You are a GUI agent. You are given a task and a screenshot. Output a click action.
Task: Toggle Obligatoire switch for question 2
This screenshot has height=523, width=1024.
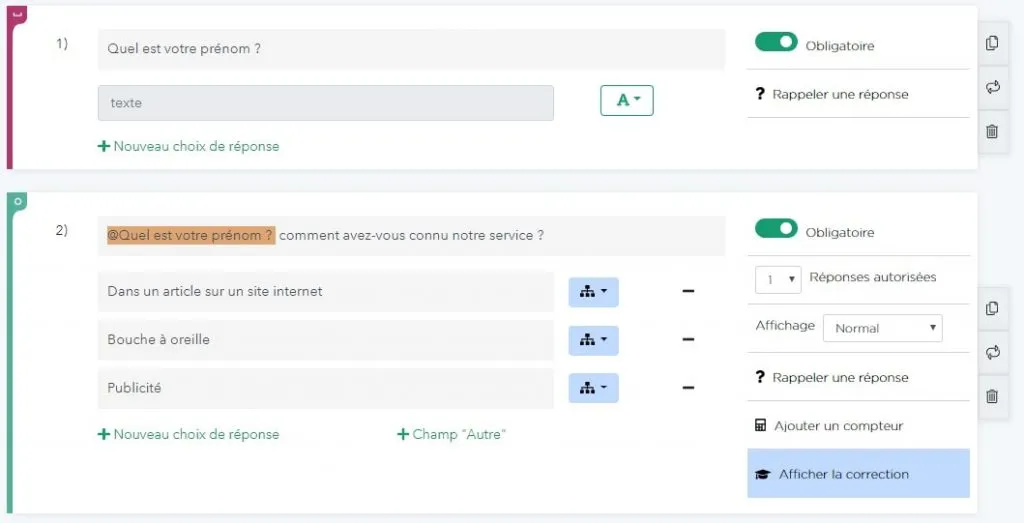point(776,230)
